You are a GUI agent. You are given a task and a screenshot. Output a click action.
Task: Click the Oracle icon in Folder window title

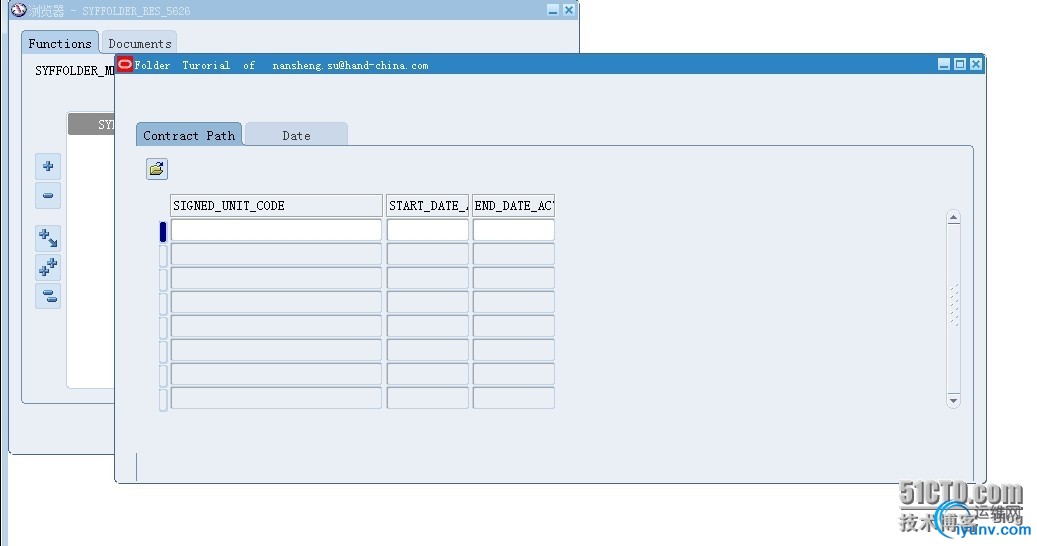click(x=125, y=64)
